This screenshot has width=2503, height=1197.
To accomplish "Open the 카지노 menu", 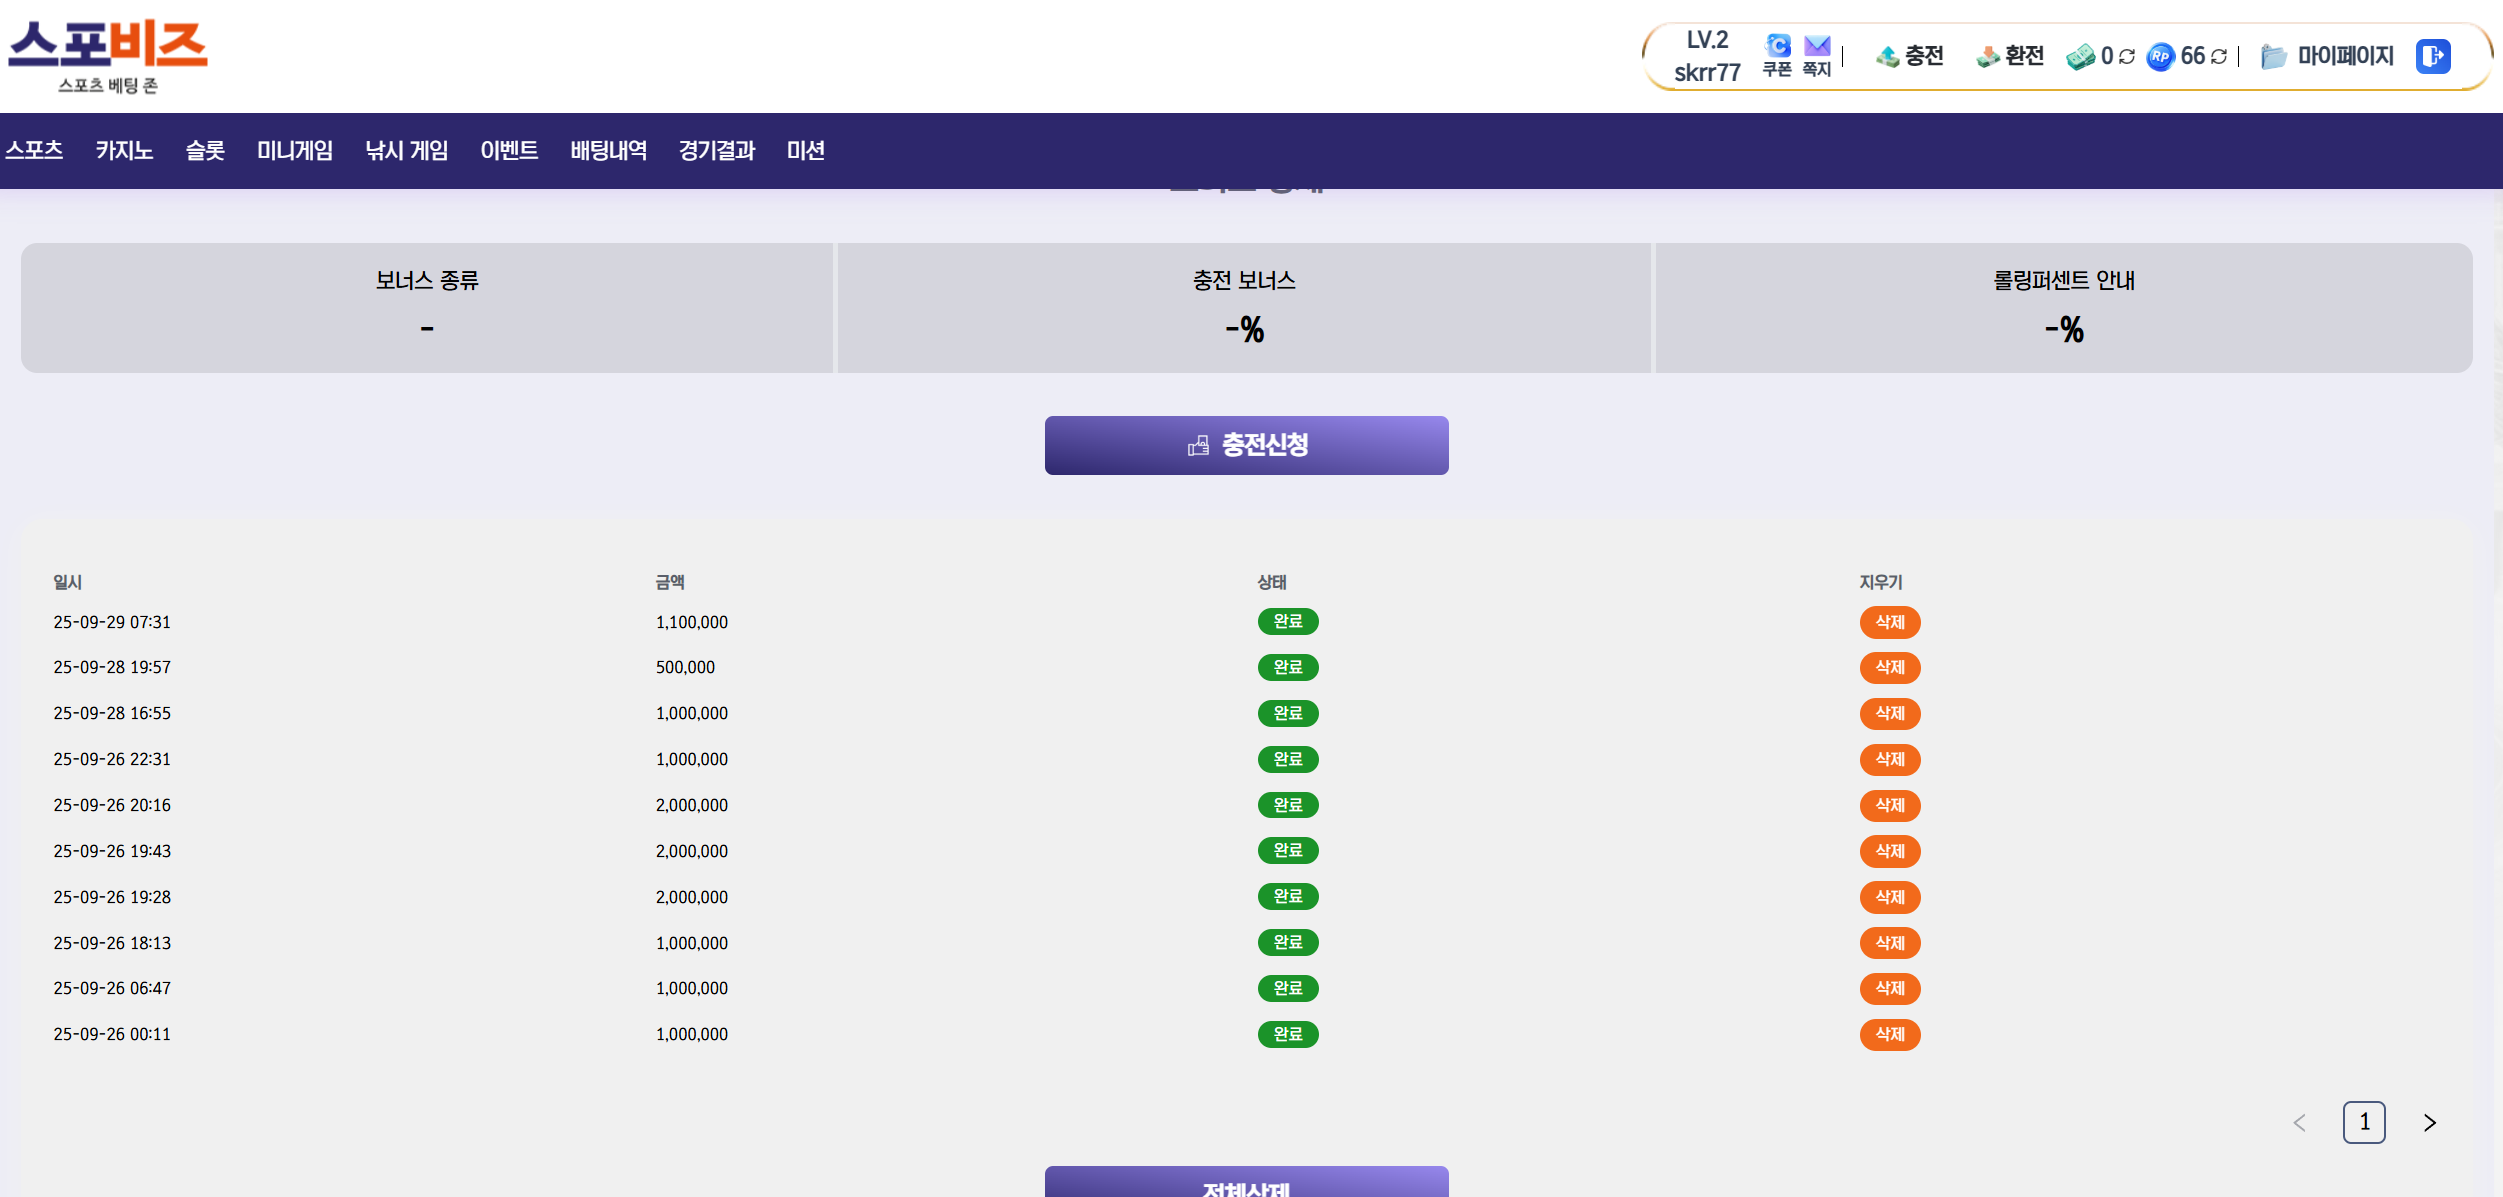I will pyautogui.click(x=124, y=150).
